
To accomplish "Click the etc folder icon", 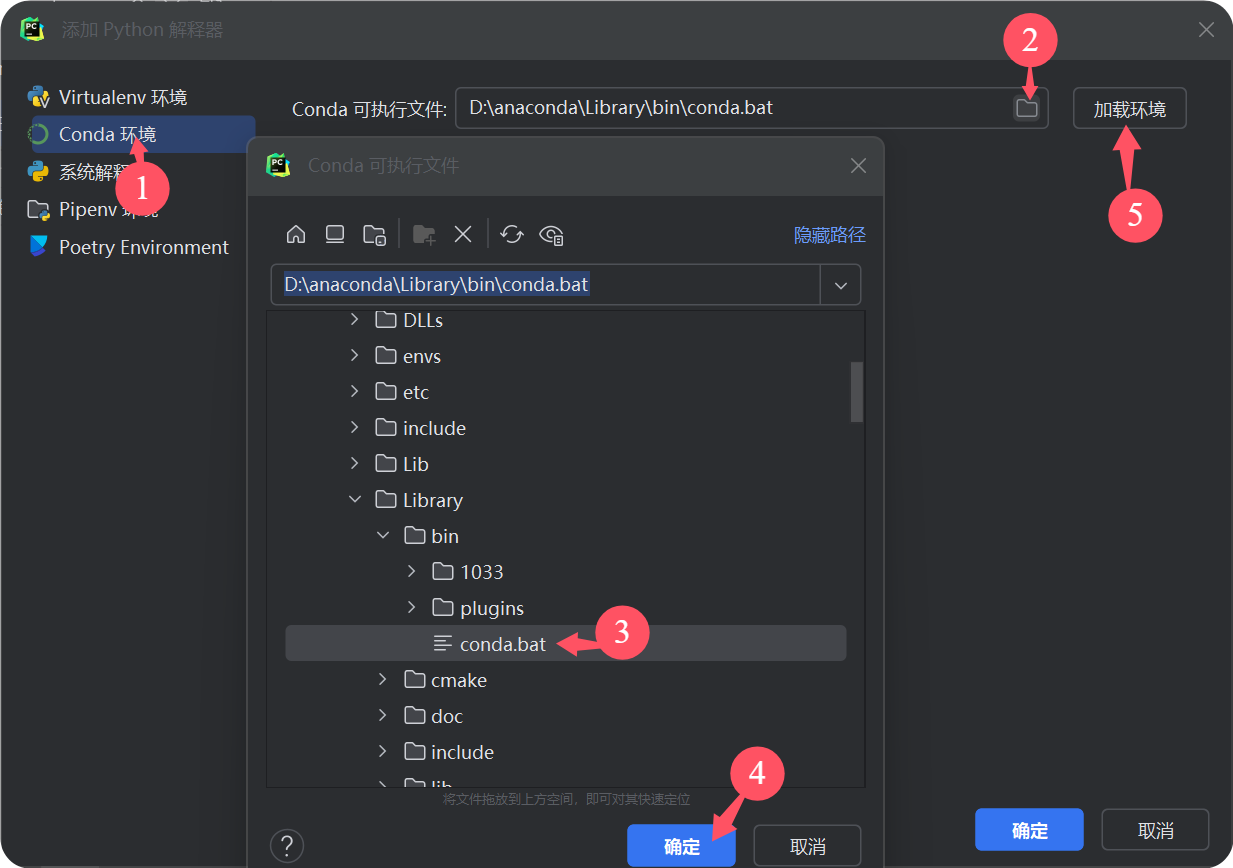I will click(x=386, y=392).
